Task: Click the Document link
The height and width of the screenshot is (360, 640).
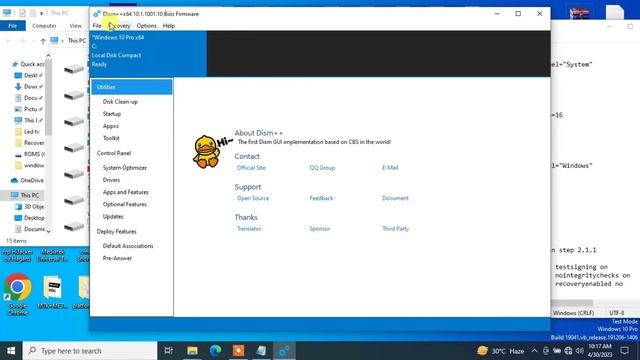Action: click(395, 198)
